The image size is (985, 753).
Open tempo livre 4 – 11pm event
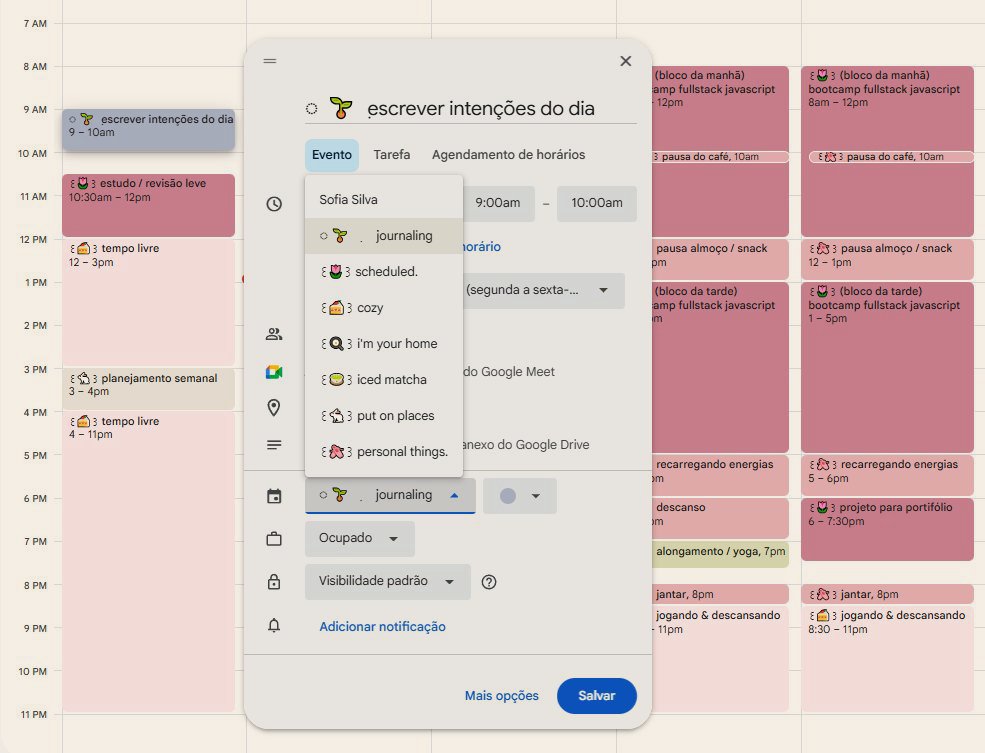pyautogui.click(x=148, y=561)
